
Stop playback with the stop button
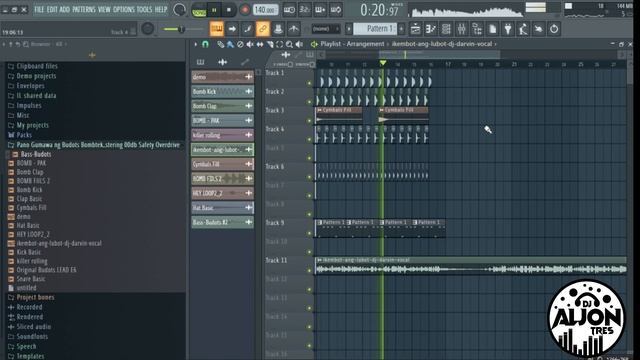pos(229,10)
